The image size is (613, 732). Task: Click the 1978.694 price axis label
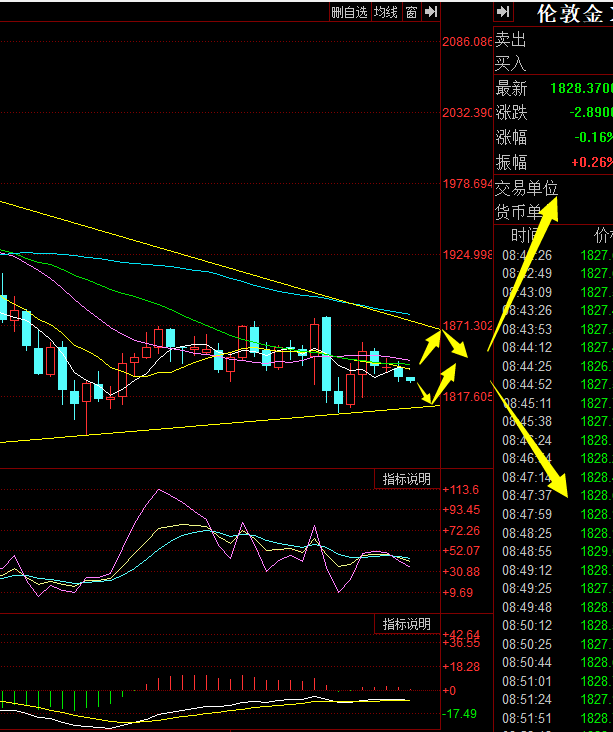467,184
